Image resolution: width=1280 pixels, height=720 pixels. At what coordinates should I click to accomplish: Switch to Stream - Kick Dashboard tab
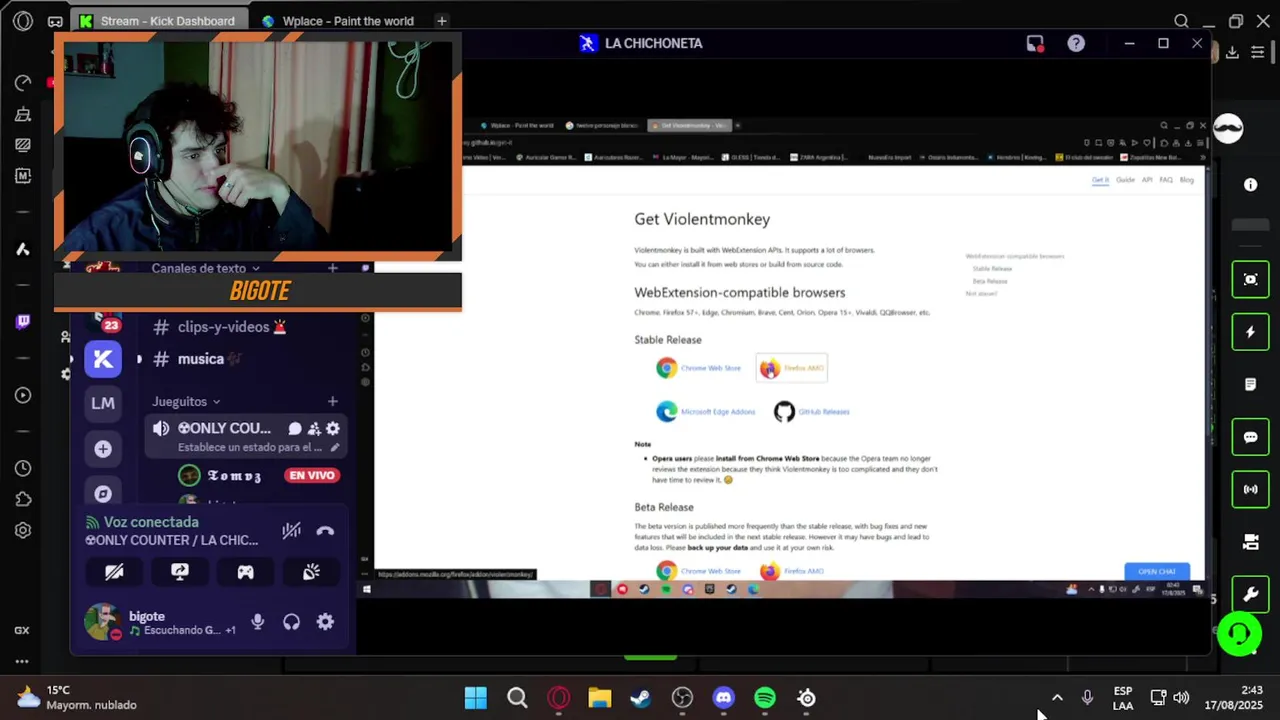click(158, 21)
